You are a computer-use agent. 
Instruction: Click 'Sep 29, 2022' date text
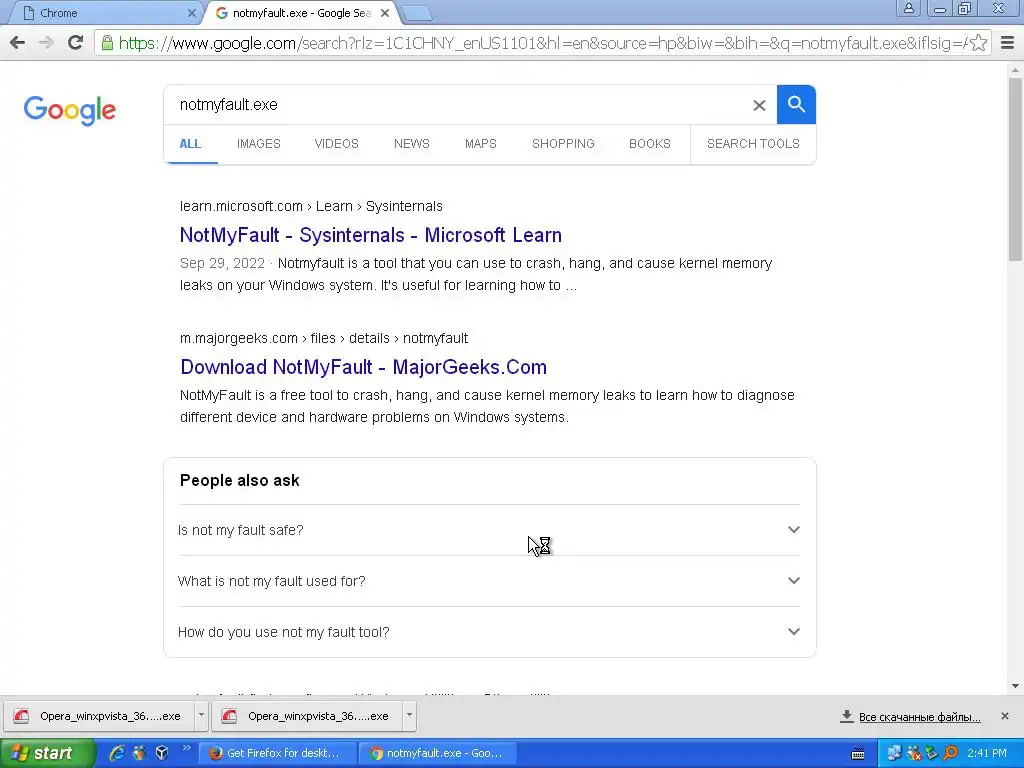click(222, 263)
